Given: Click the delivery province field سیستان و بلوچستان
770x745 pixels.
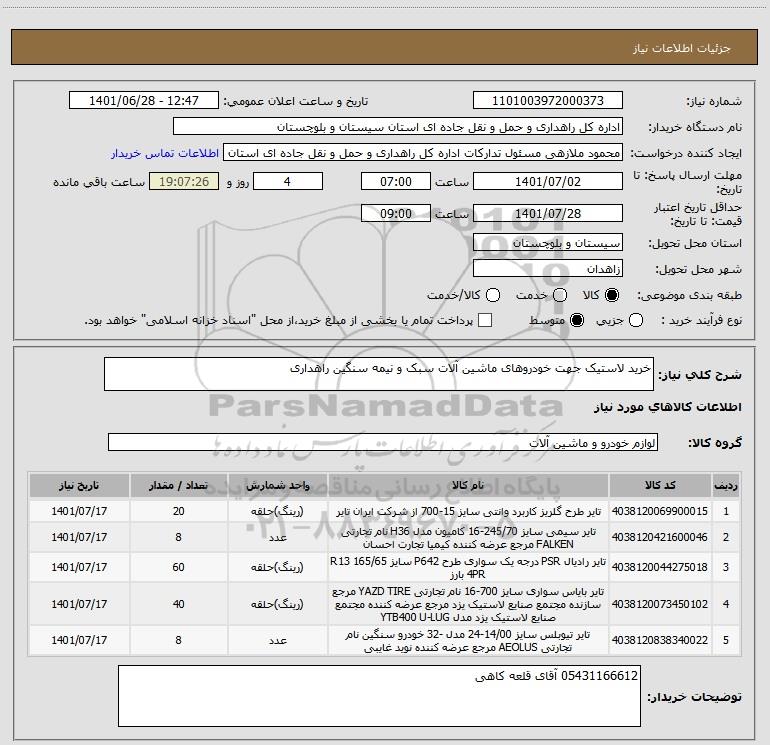Looking at the screenshot, I should click(x=548, y=243).
